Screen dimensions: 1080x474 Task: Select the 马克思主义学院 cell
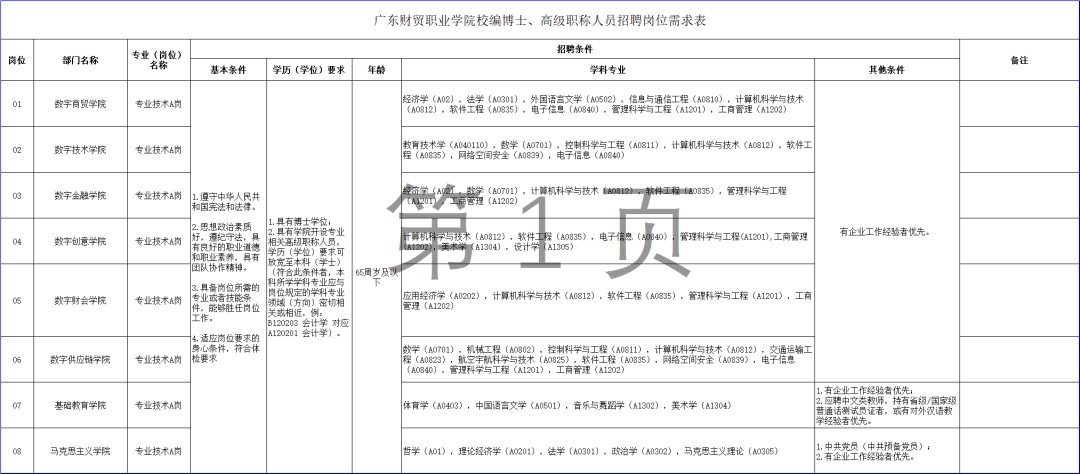point(81,451)
